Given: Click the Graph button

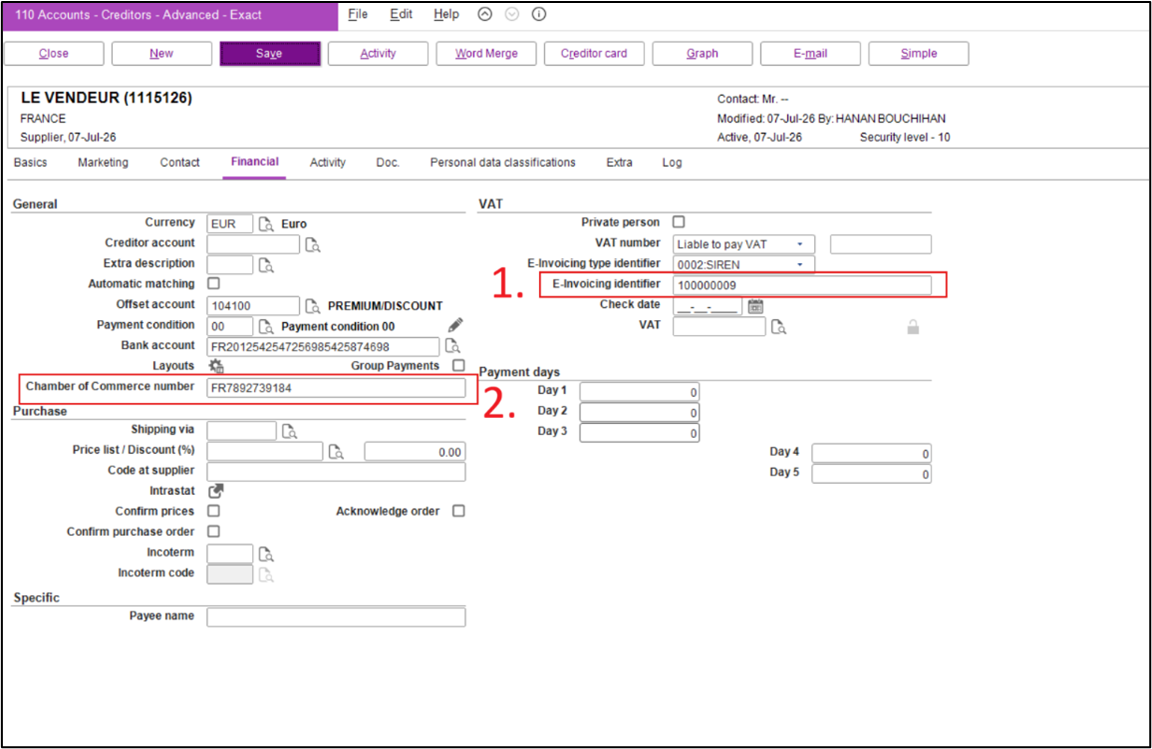Looking at the screenshot, I should point(702,54).
